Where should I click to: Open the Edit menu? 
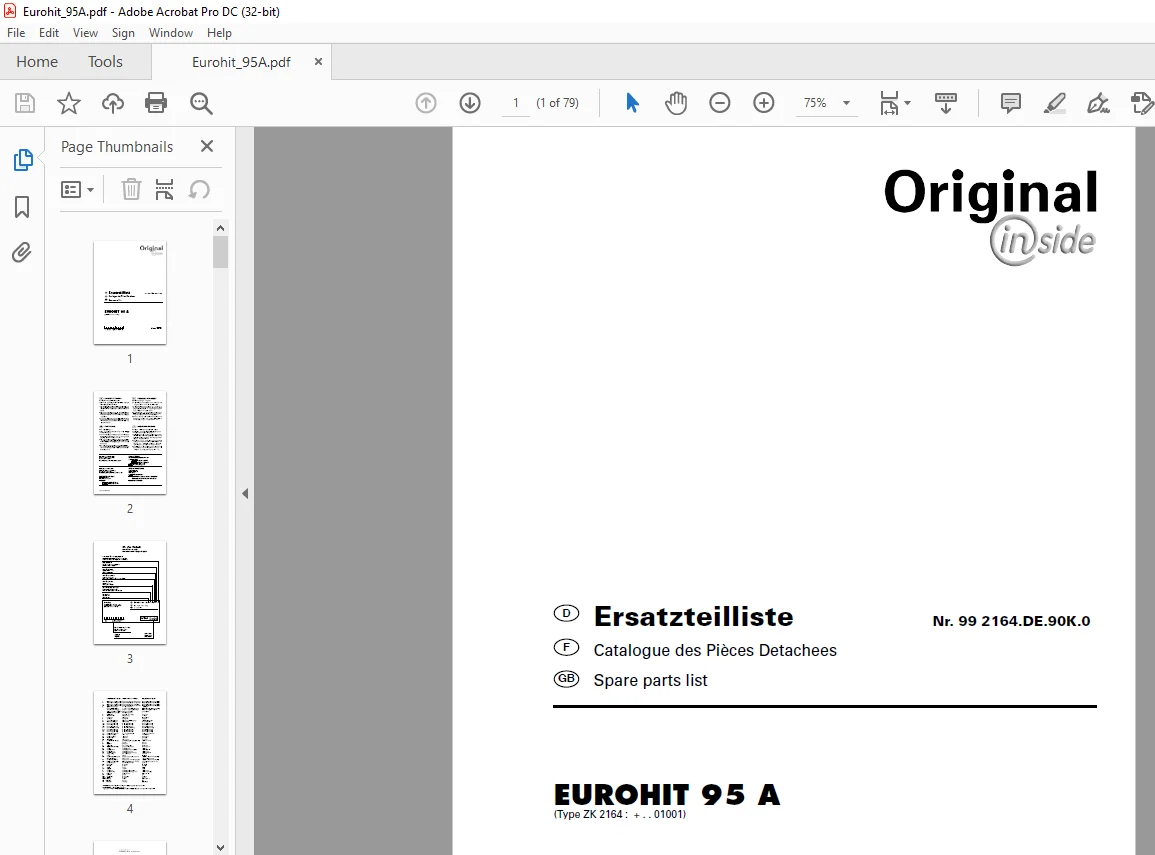point(49,33)
